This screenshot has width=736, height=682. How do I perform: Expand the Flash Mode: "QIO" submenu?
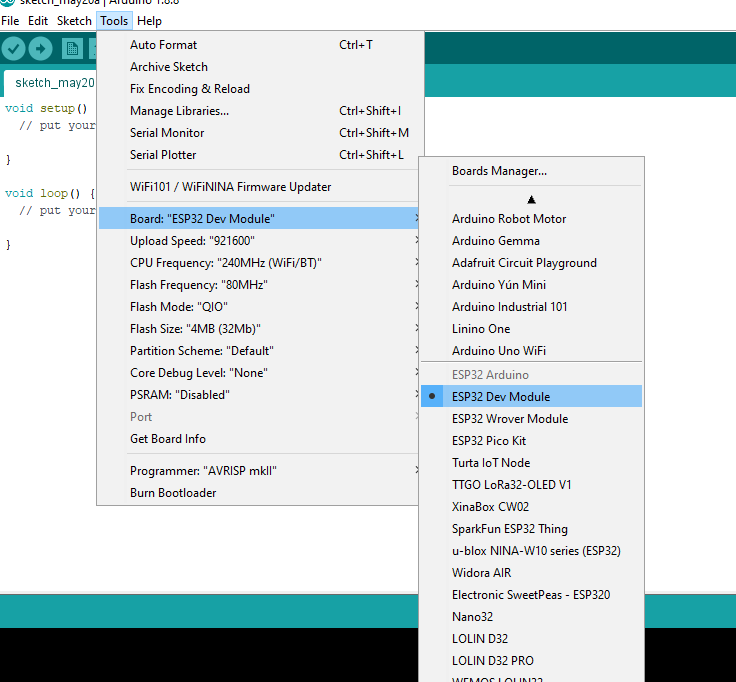258,307
